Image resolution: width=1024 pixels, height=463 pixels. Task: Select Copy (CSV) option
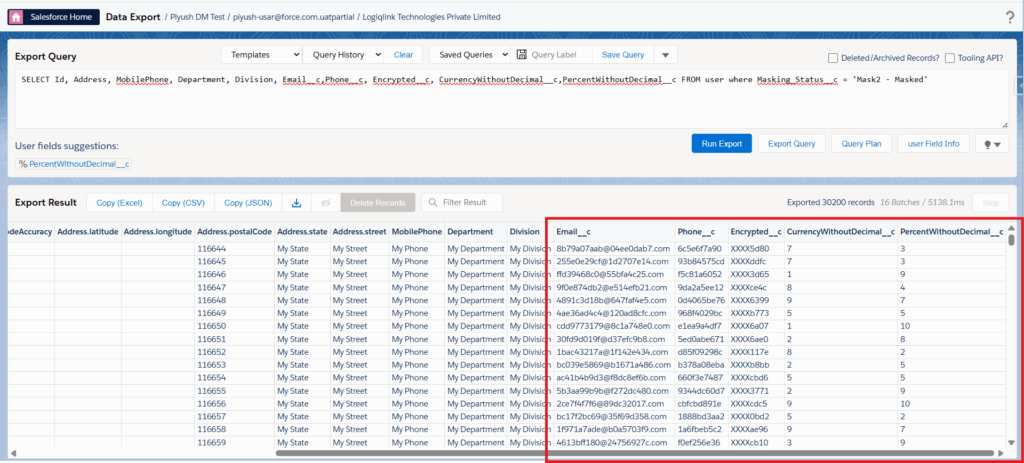click(x=183, y=203)
